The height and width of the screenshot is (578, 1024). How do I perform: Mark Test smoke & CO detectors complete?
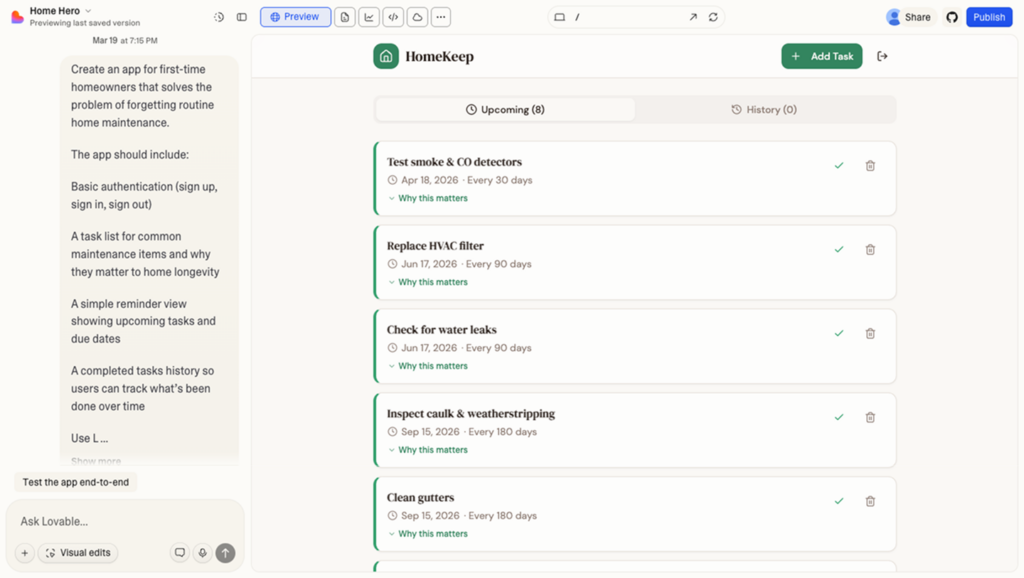point(839,166)
